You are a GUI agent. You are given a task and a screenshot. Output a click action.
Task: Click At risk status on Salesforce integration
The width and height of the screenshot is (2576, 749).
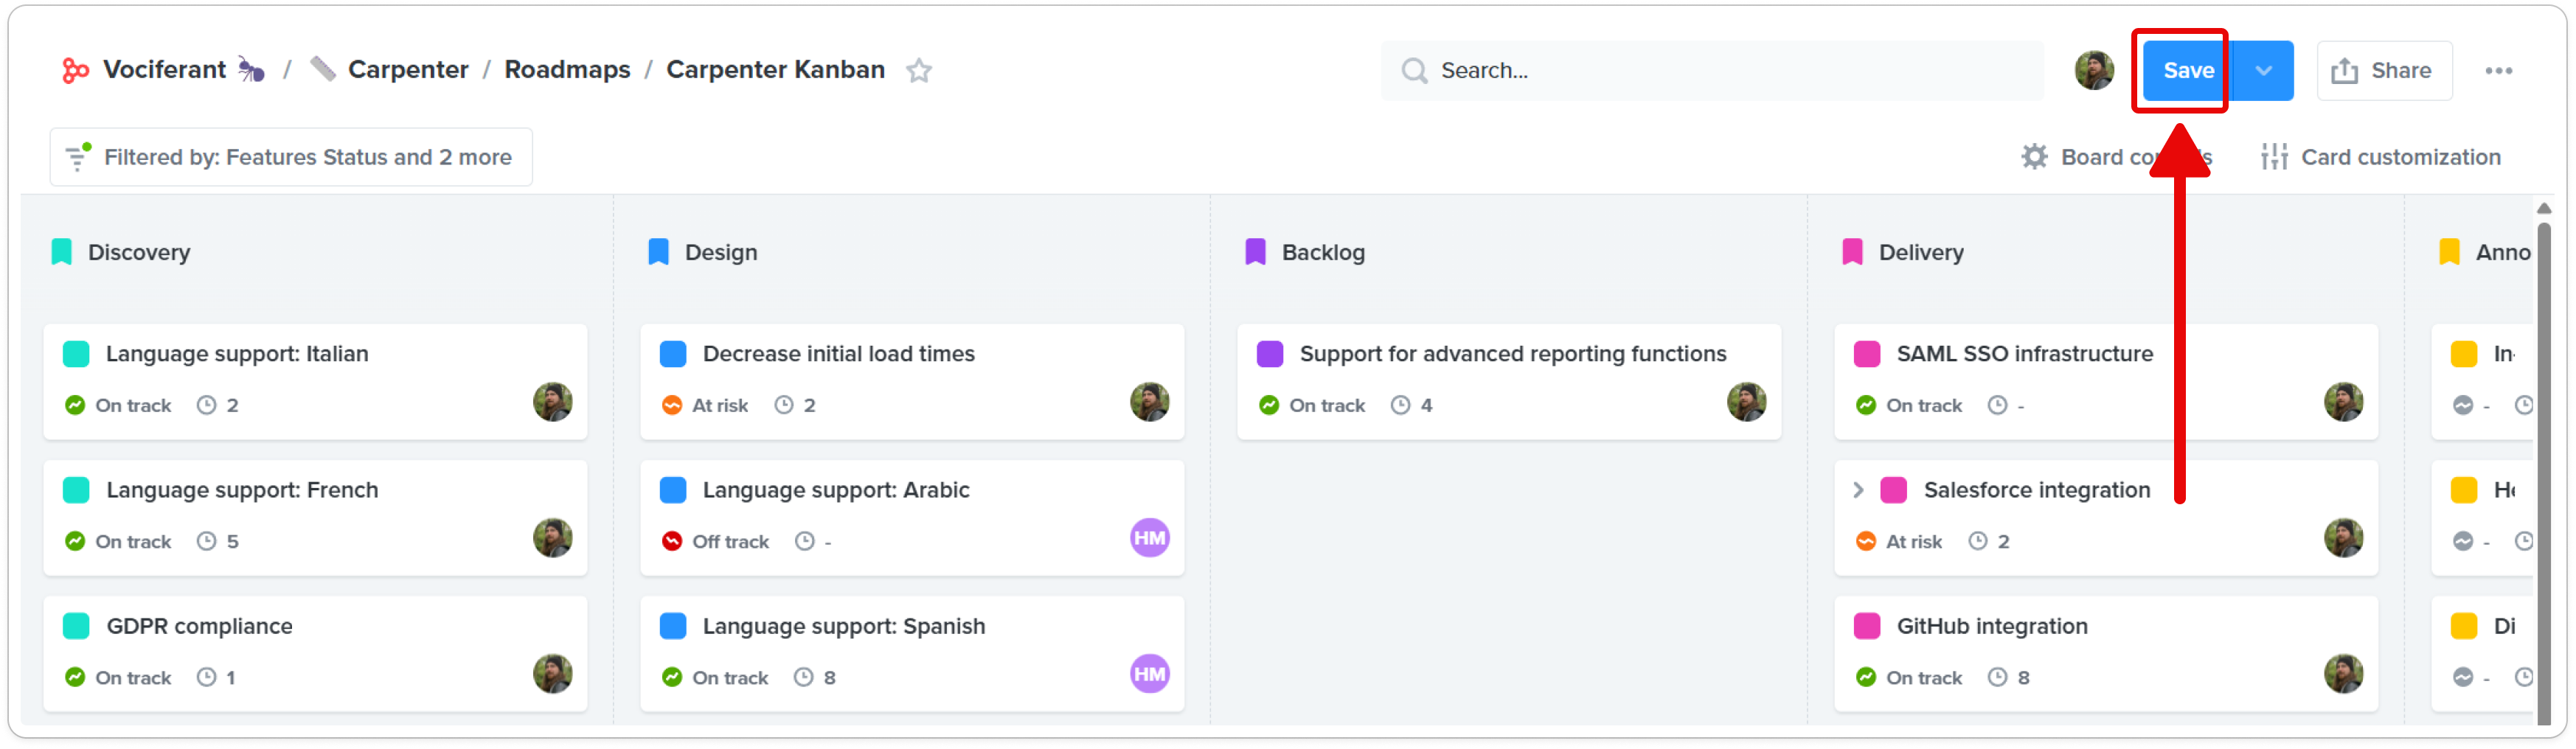(x=1899, y=541)
